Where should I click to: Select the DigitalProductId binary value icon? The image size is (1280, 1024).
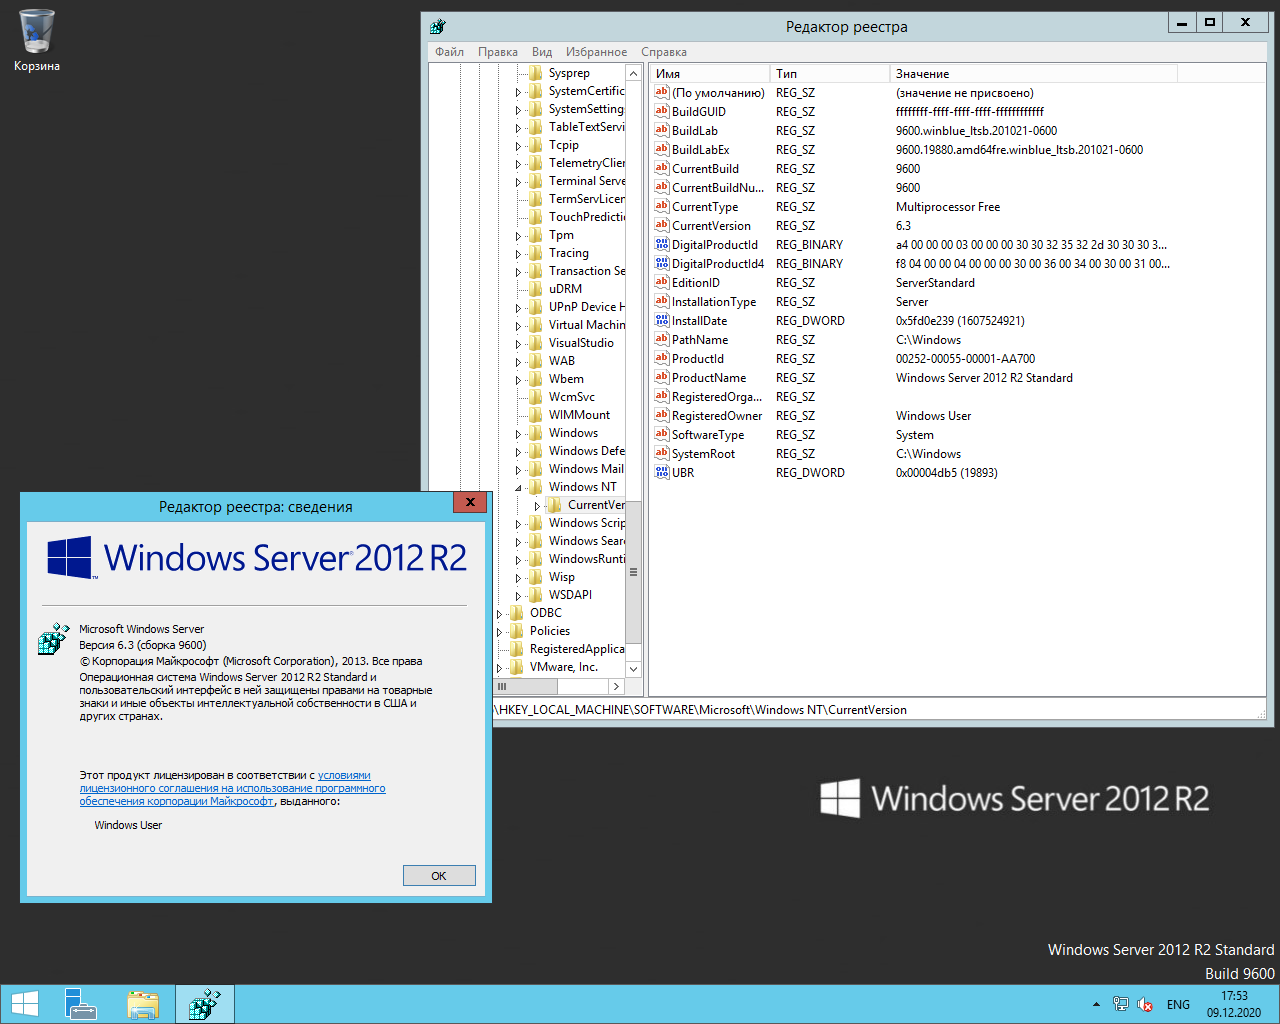661,244
